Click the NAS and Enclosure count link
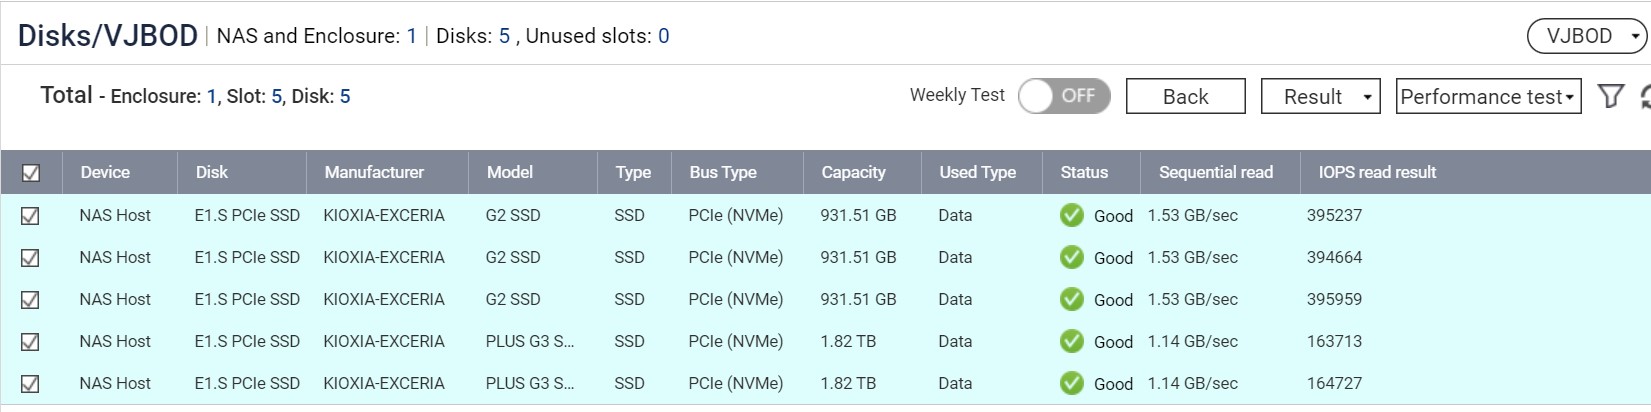The height and width of the screenshot is (412, 1651). coord(411,36)
